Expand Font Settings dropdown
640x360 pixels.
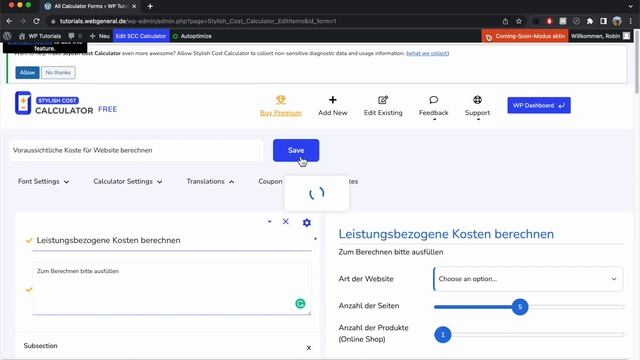point(43,181)
